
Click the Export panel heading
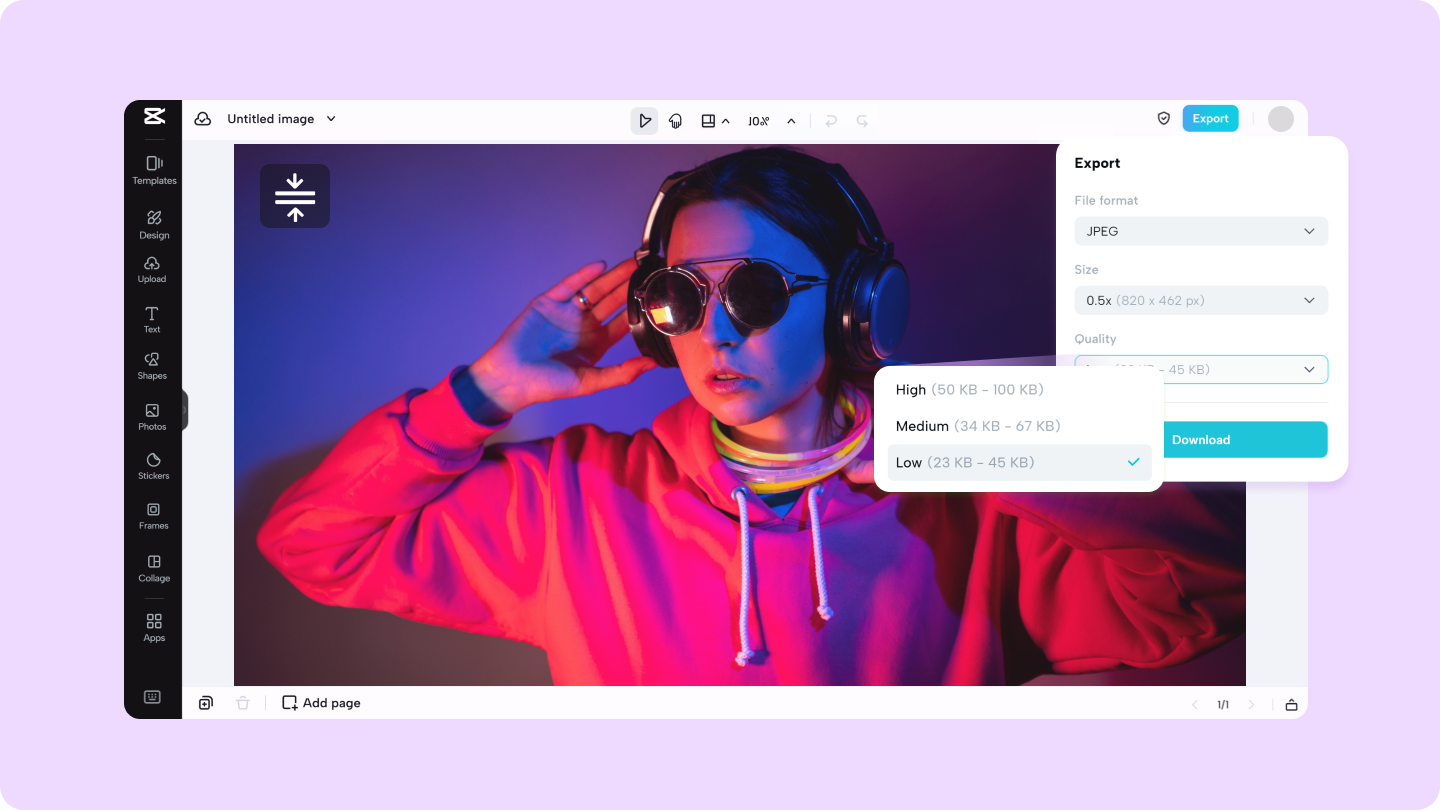pyautogui.click(x=1097, y=163)
